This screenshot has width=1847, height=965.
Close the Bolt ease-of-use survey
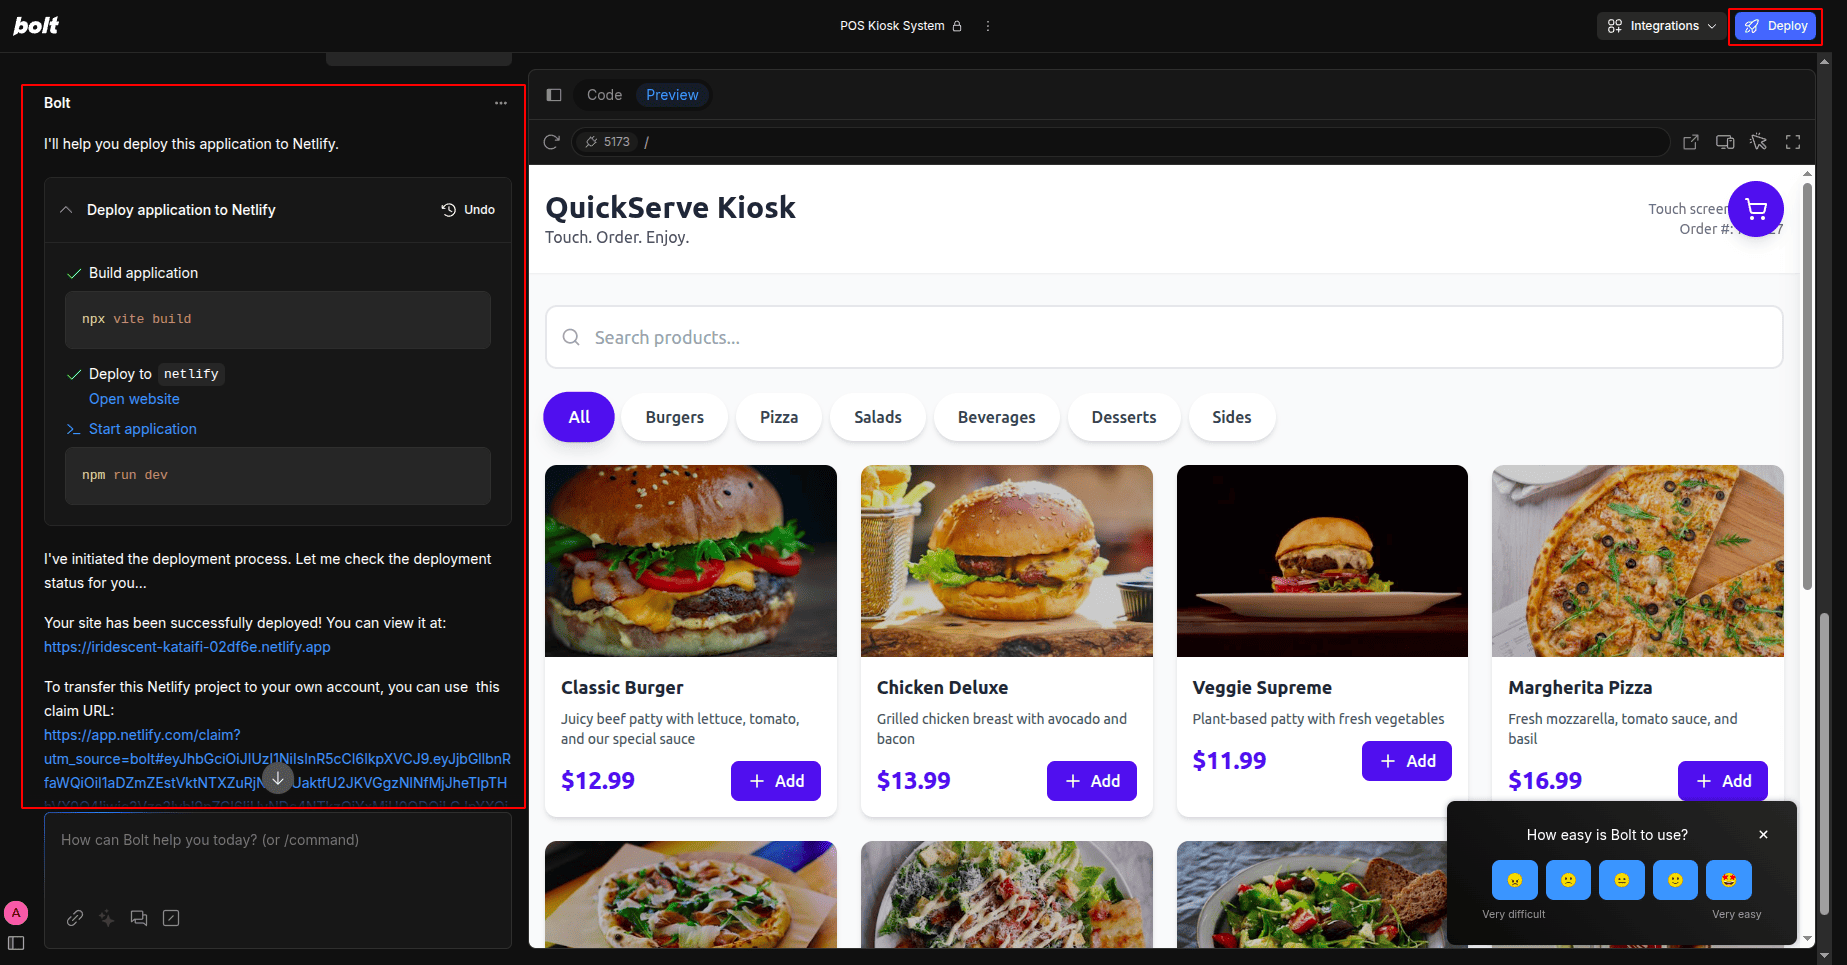point(1763,835)
